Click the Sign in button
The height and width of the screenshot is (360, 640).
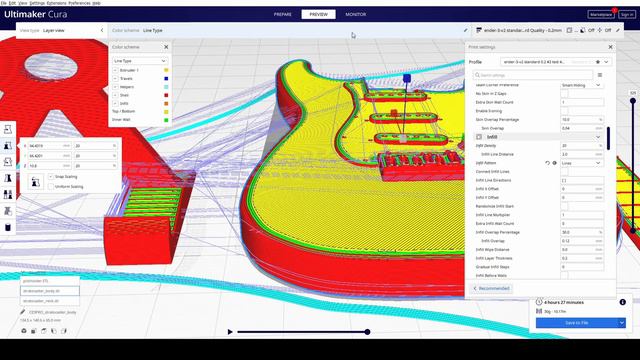click(x=627, y=14)
